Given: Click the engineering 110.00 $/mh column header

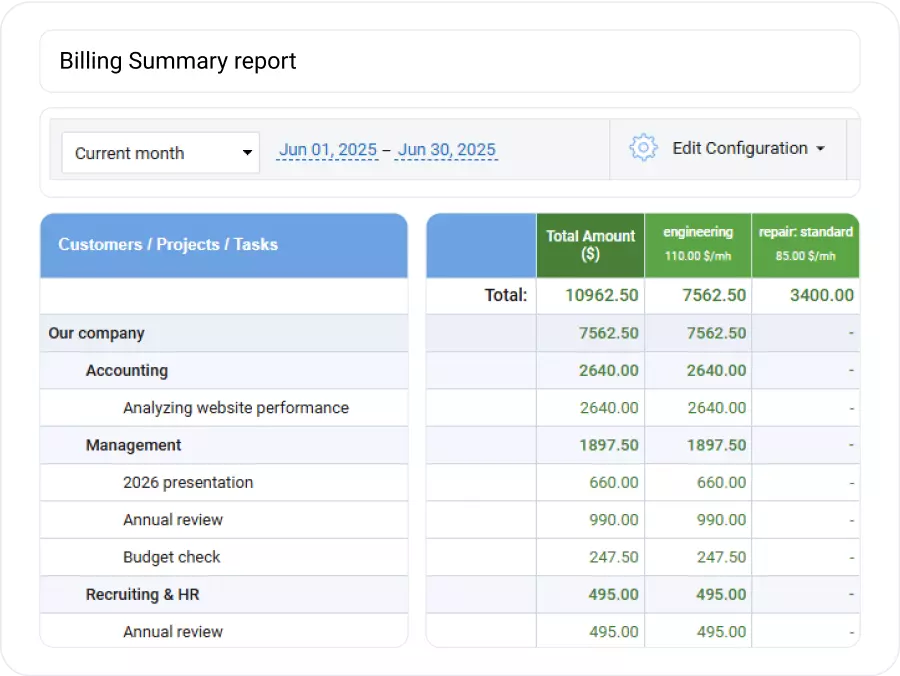Looking at the screenshot, I should point(698,246).
